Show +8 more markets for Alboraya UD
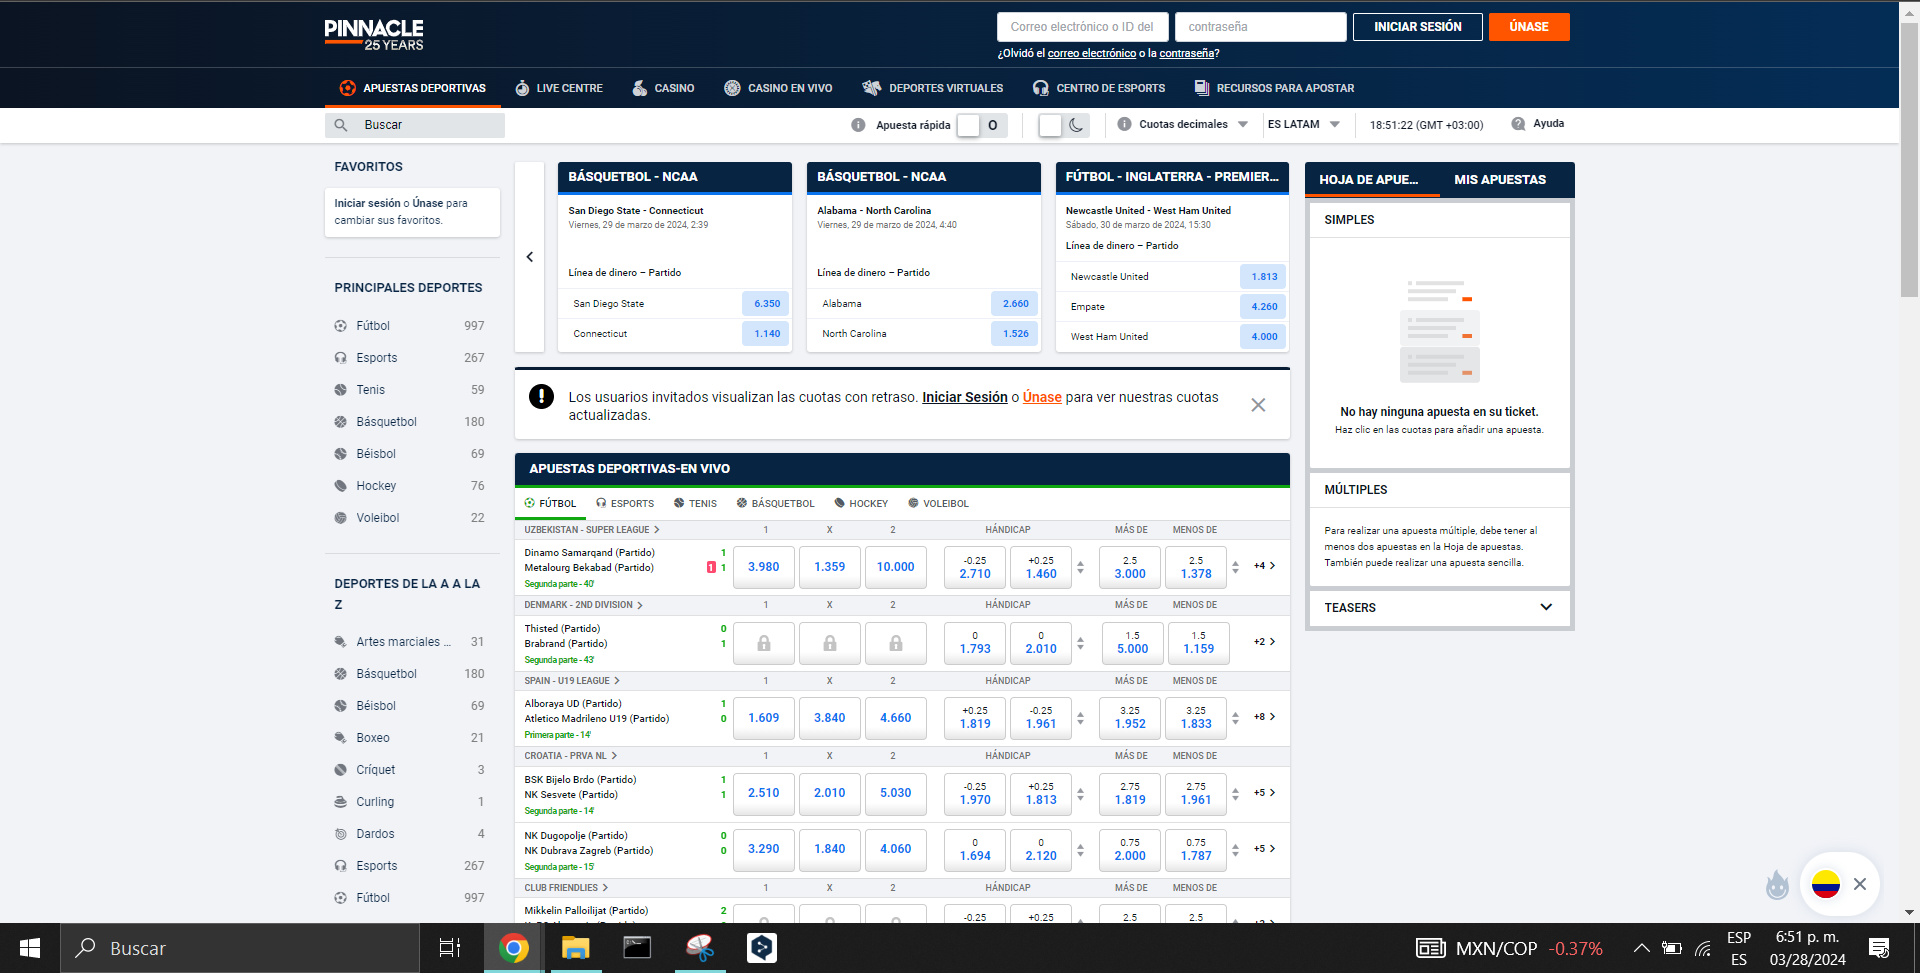 pyautogui.click(x=1264, y=717)
